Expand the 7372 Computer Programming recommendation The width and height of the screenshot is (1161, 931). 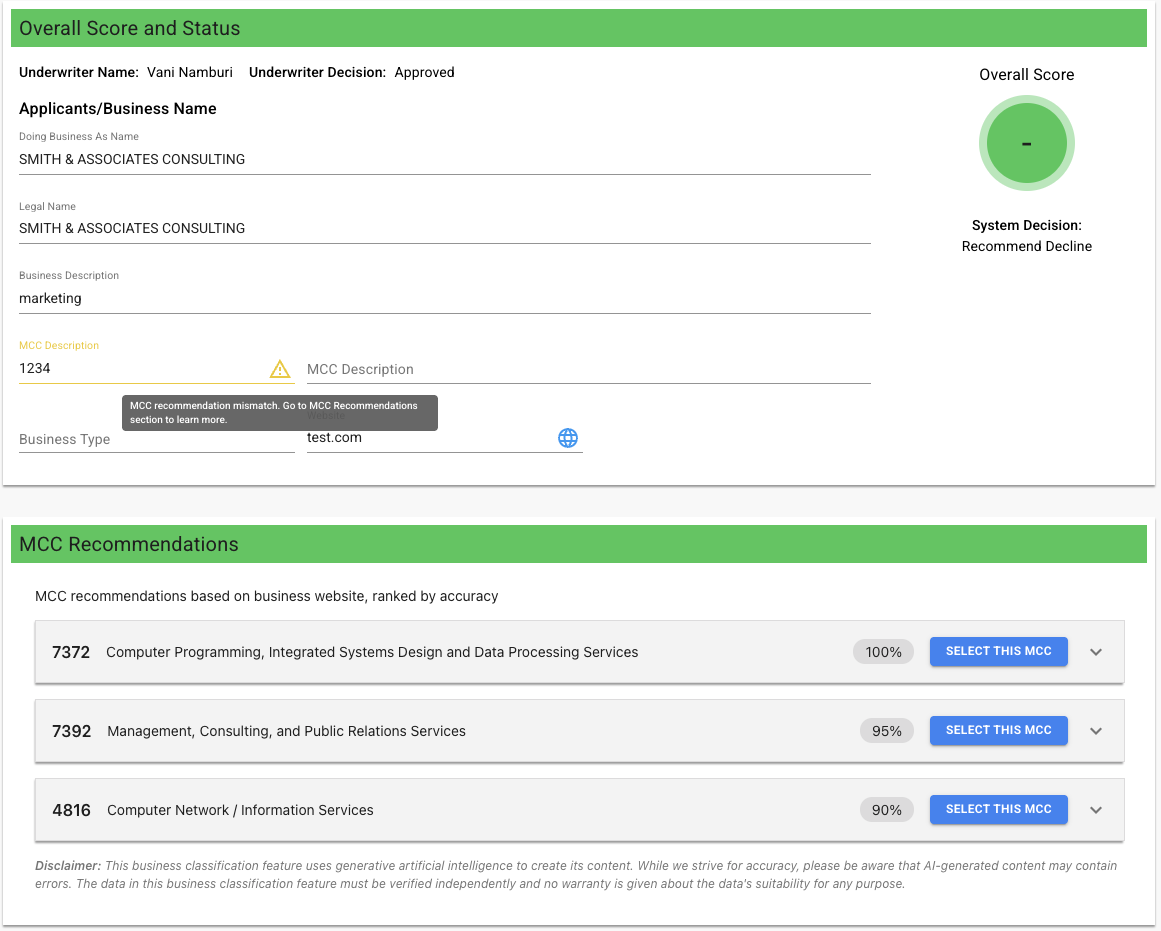click(1096, 653)
